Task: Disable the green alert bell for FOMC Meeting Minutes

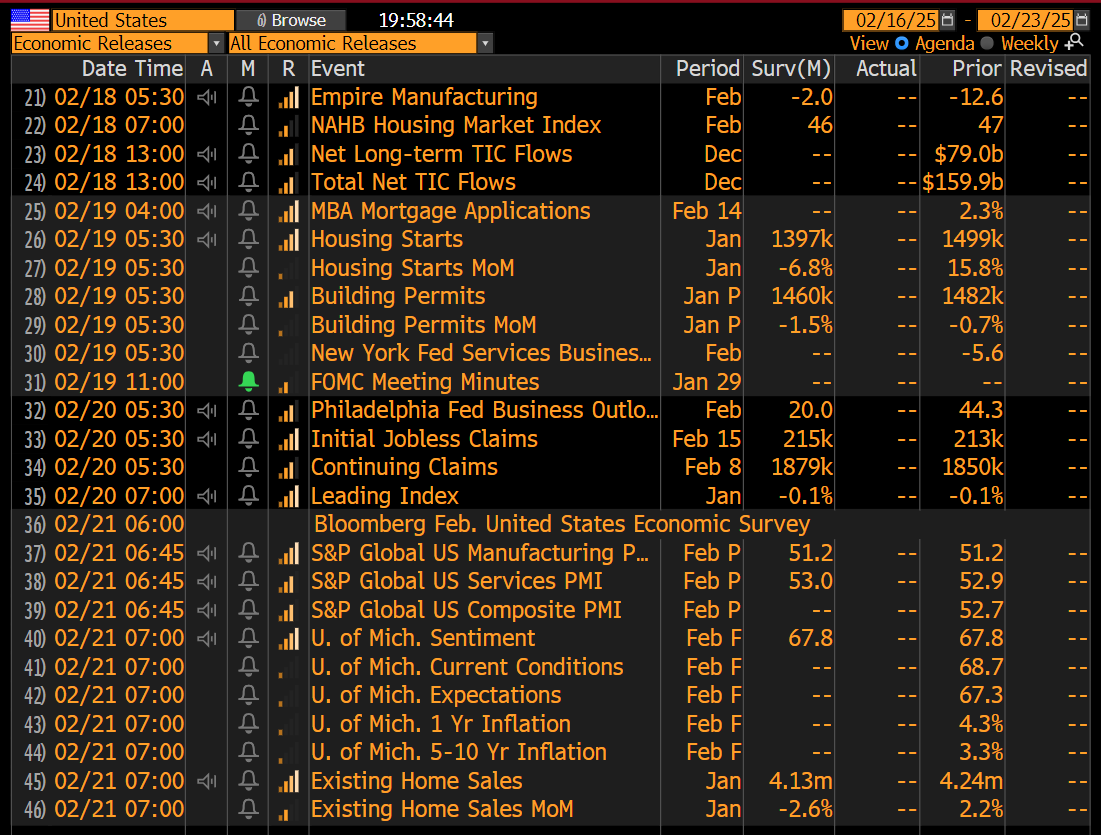Action: point(248,381)
